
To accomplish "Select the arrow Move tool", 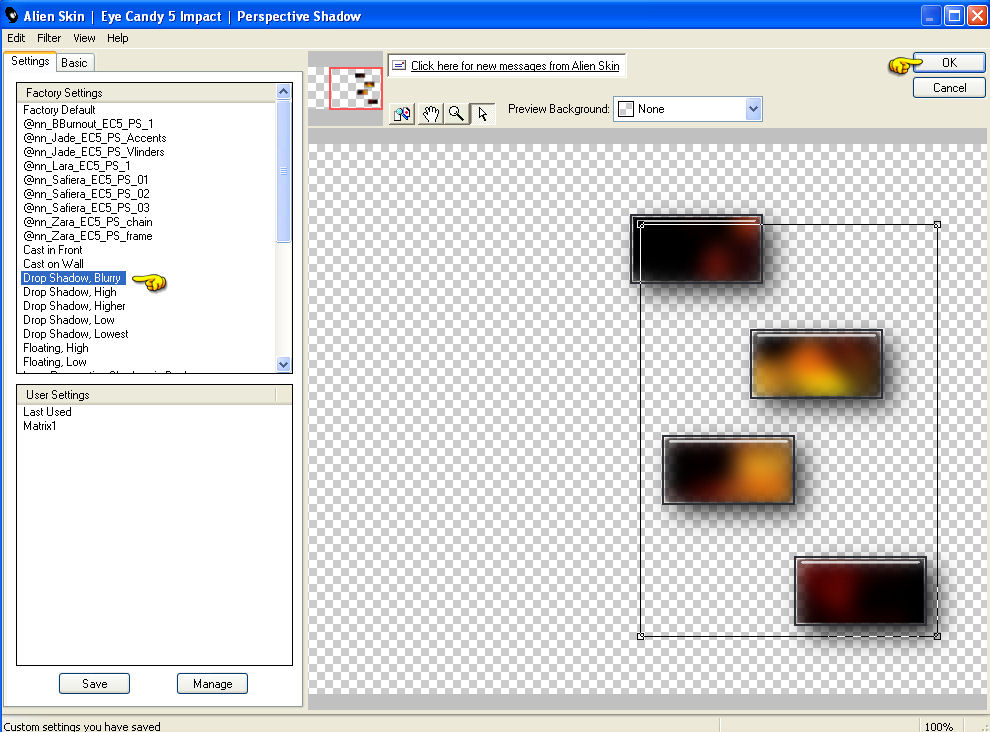I will pos(483,114).
